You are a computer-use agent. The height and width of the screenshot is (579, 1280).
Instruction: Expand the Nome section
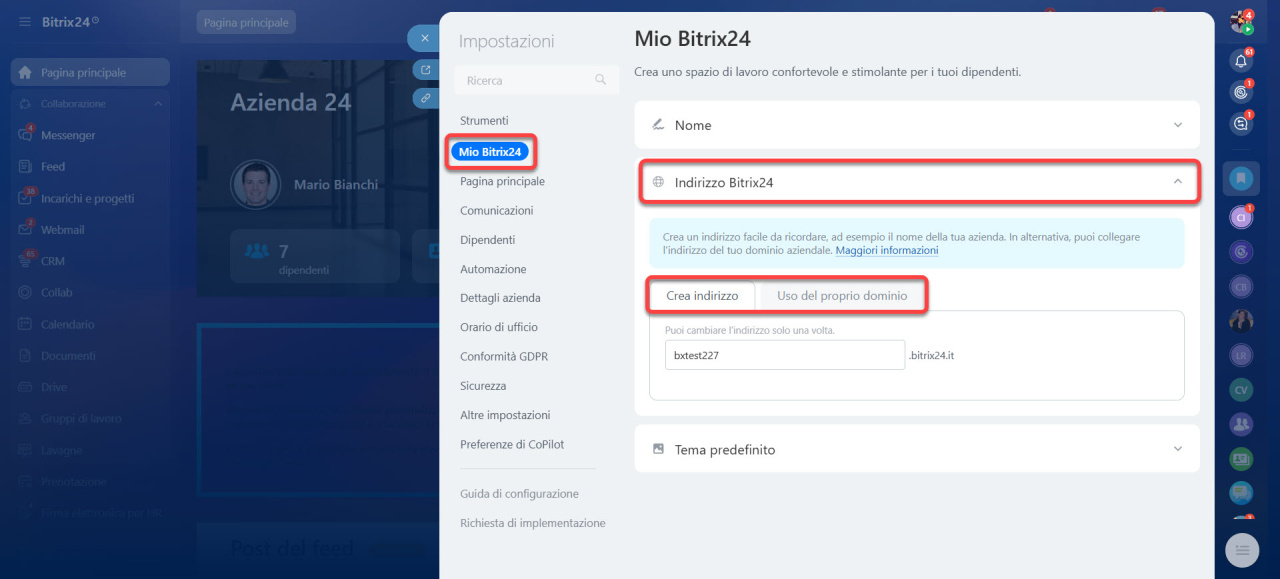pos(1177,125)
